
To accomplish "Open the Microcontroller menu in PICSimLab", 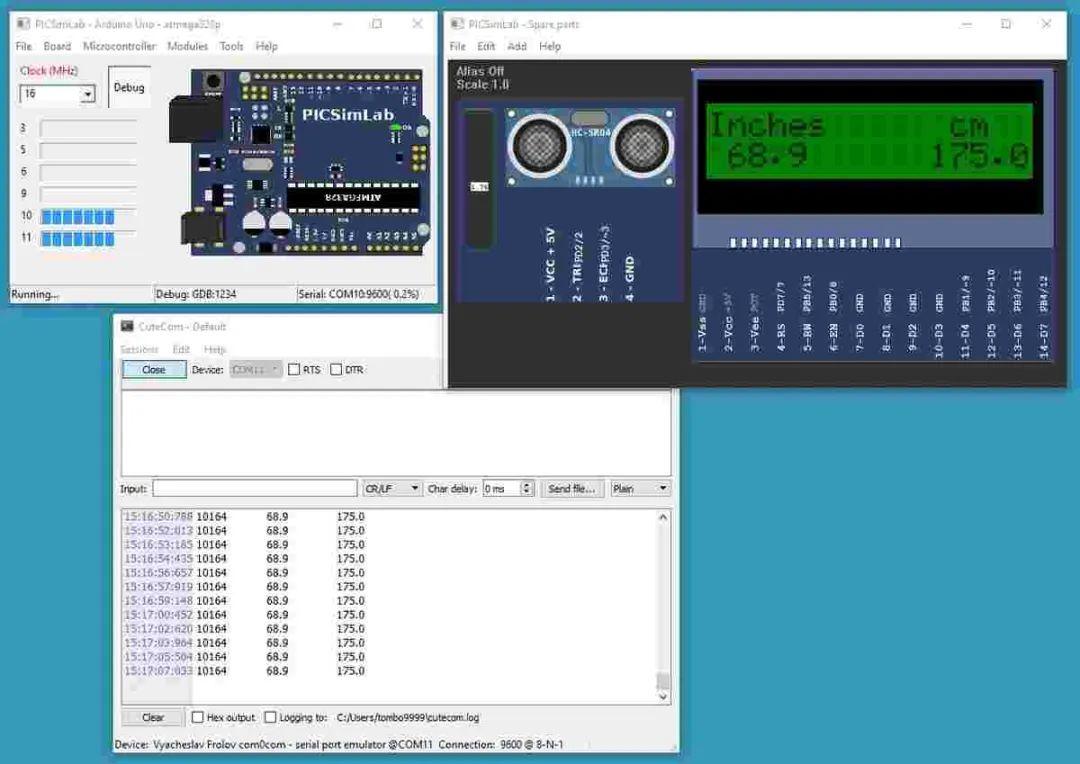I will tap(119, 46).
